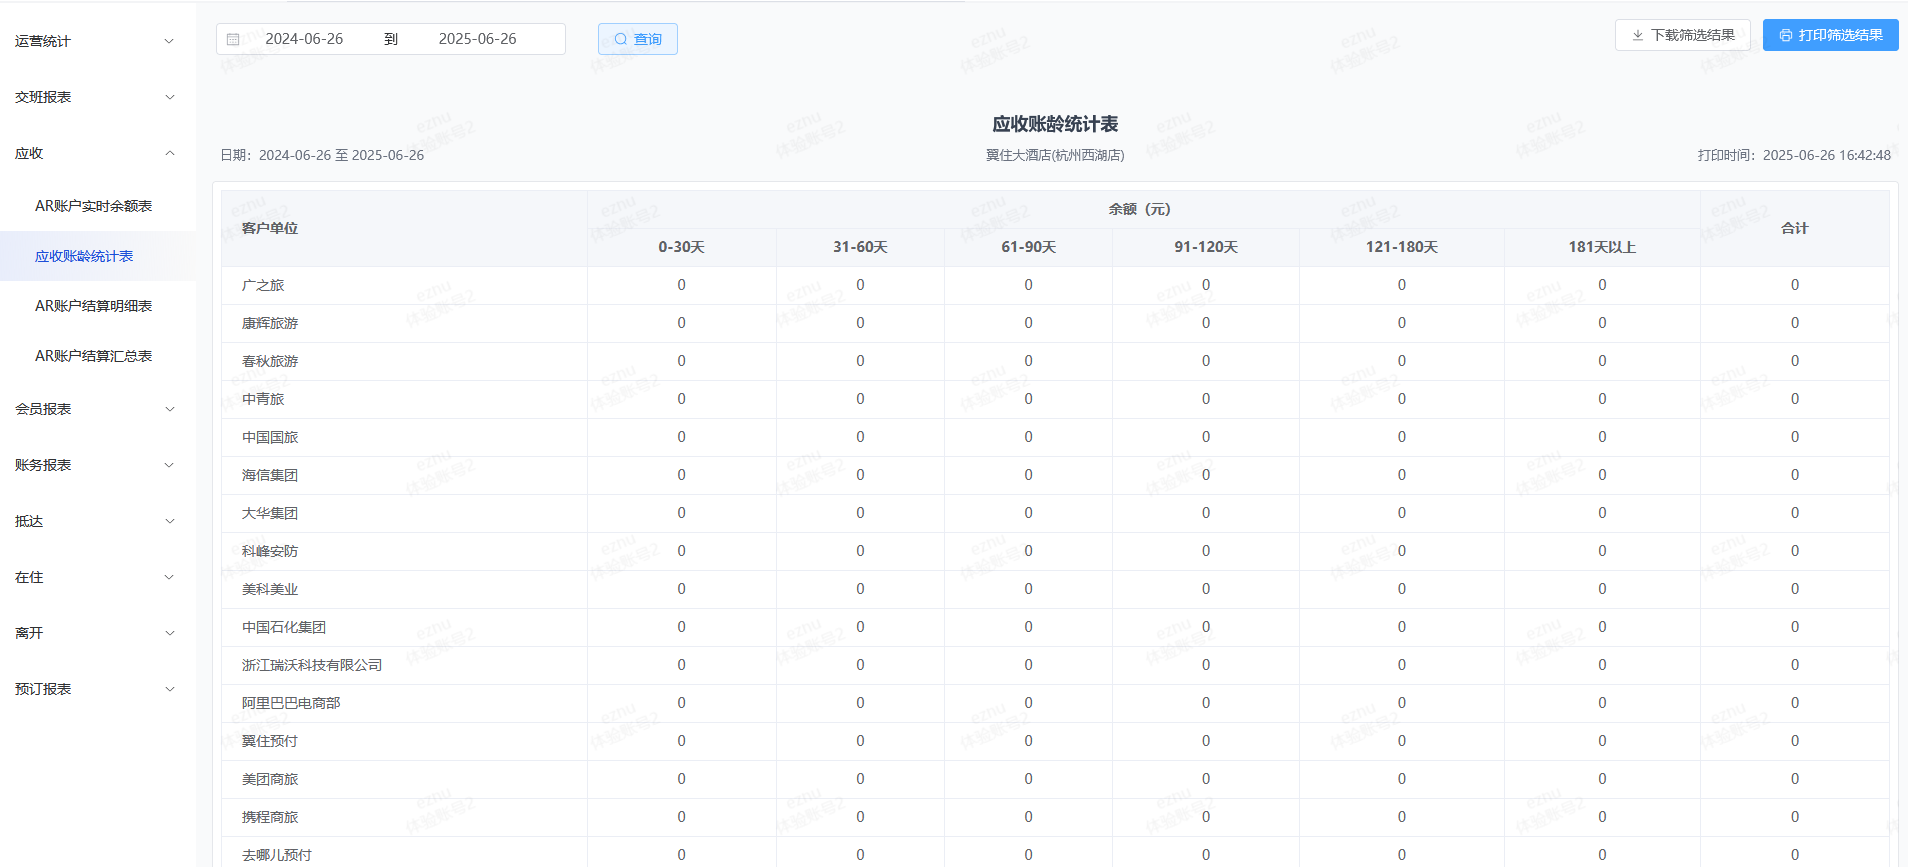
Task: Expand the 离开 sidebar menu
Action: pyautogui.click(x=98, y=633)
